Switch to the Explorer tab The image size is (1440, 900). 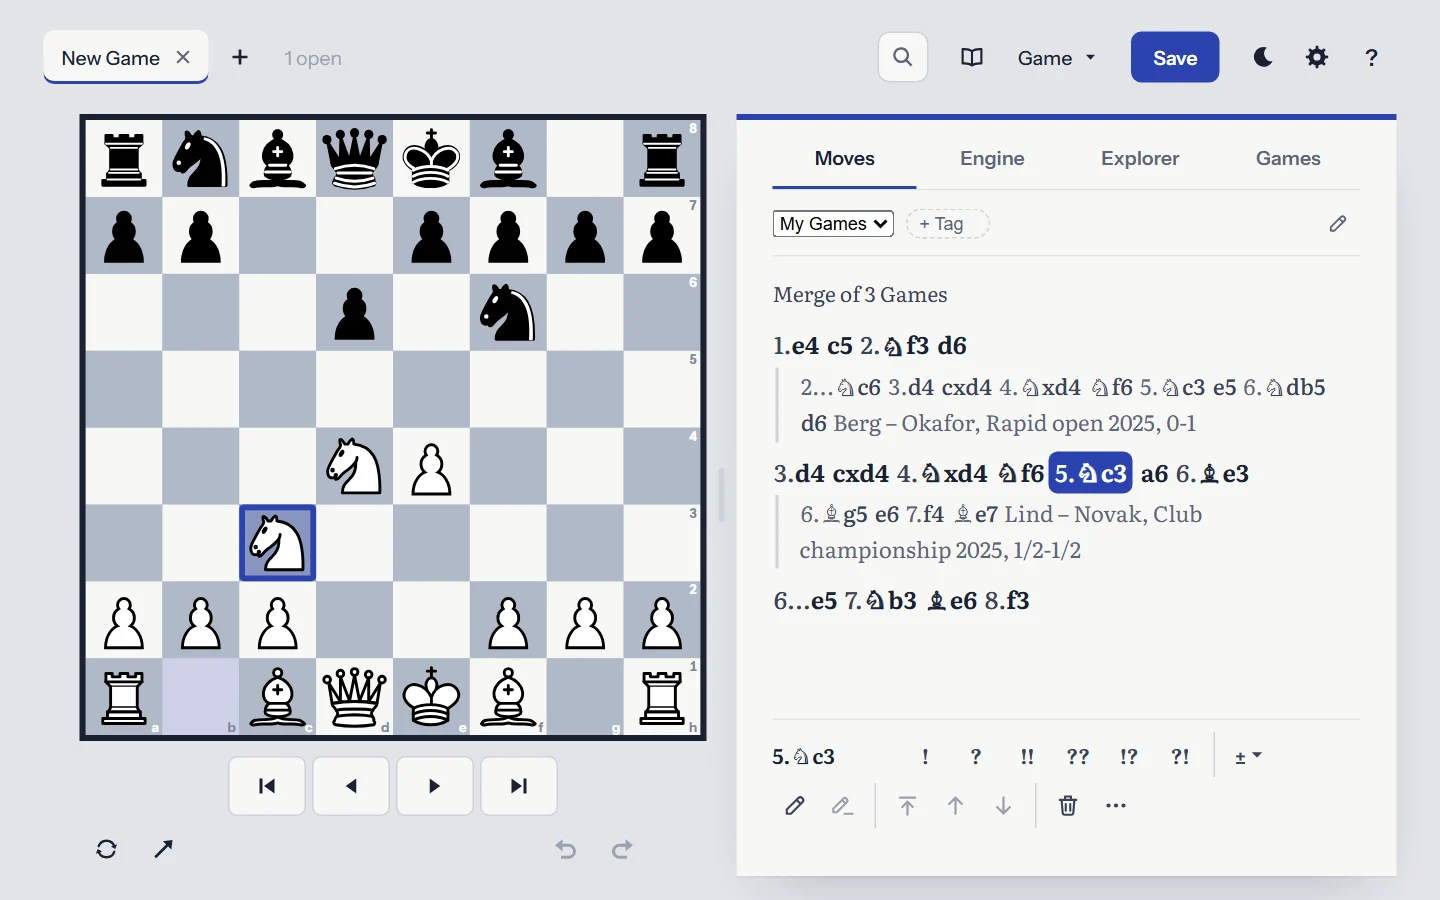tap(1140, 158)
